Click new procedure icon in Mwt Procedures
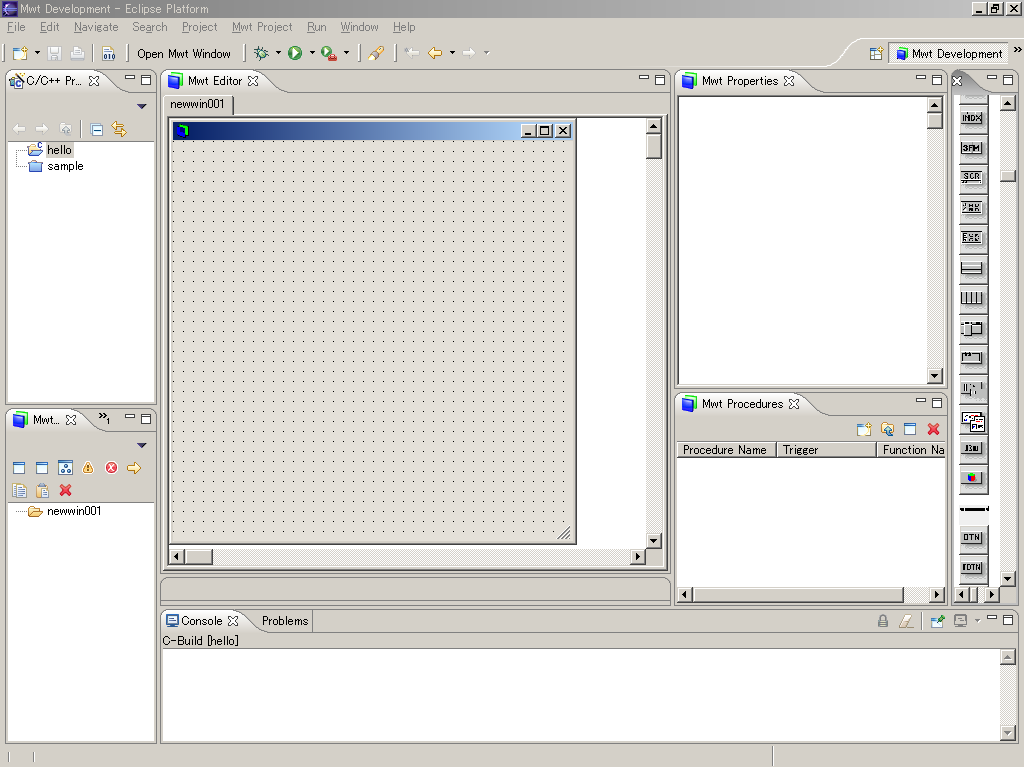Screen dimensions: 1024x768 pos(864,429)
